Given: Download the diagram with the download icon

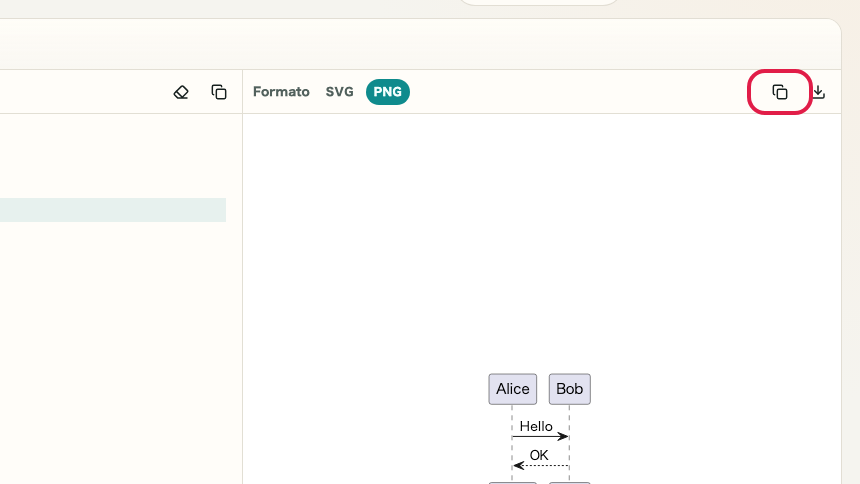Looking at the screenshot, I should pyautogui.click(x=818, y=92).
